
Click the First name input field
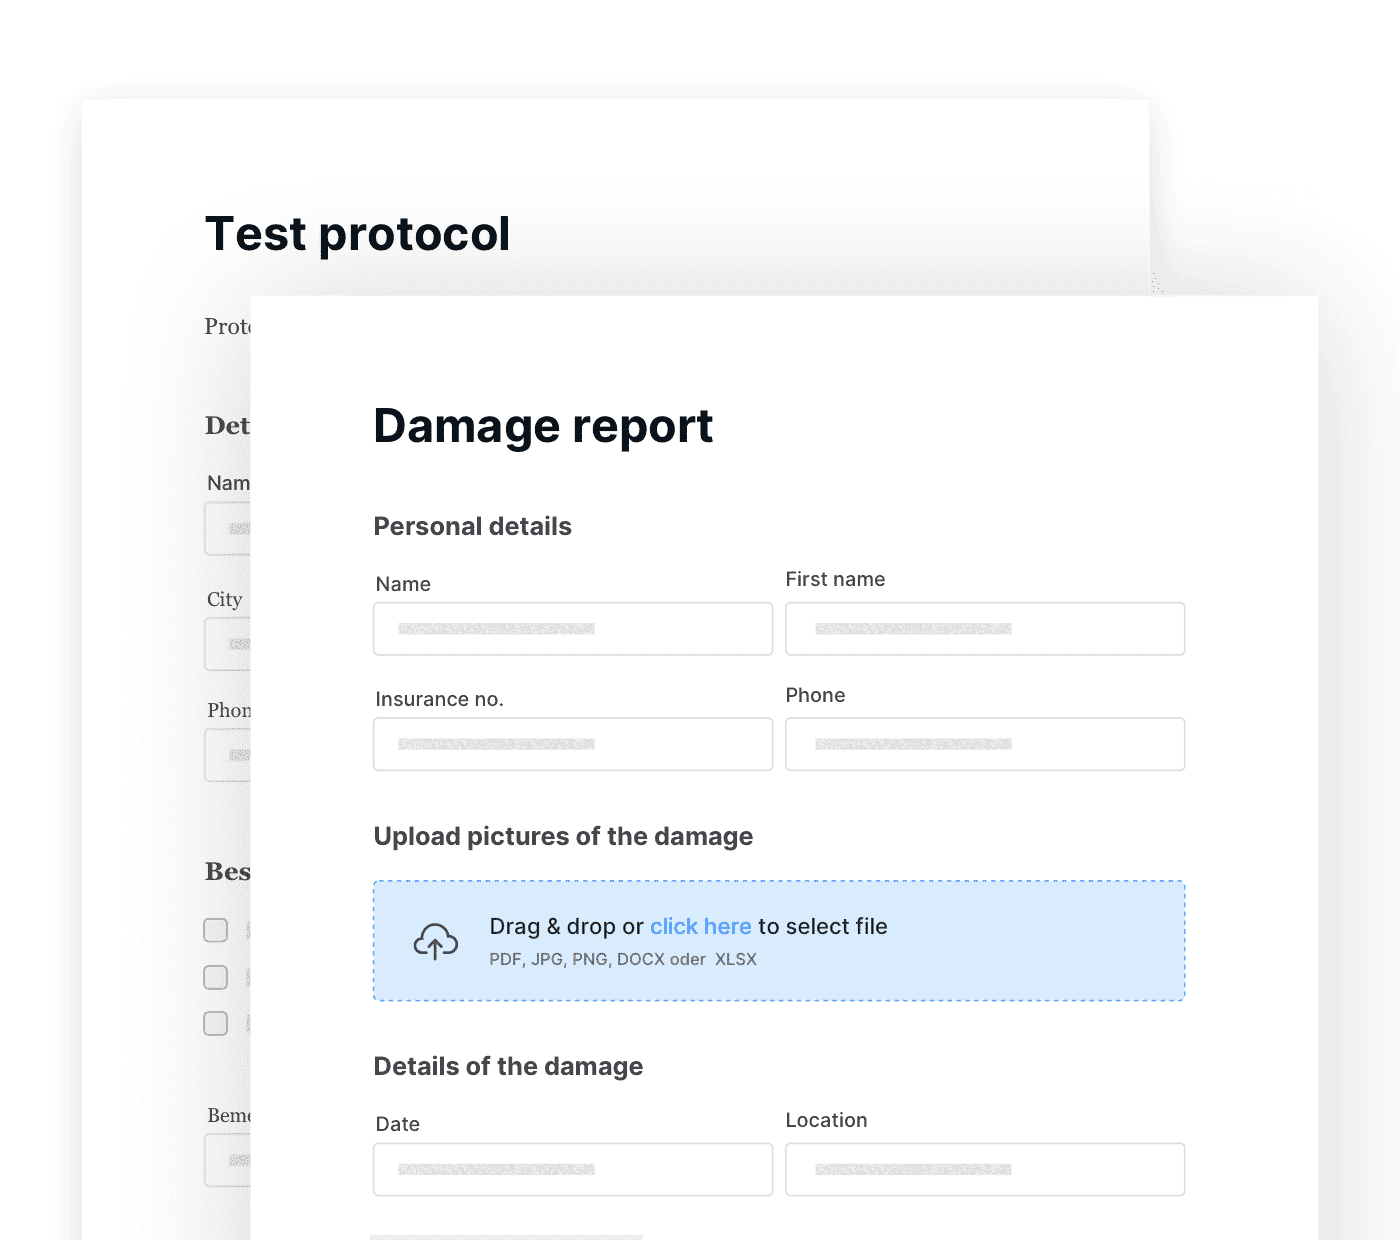984,628
